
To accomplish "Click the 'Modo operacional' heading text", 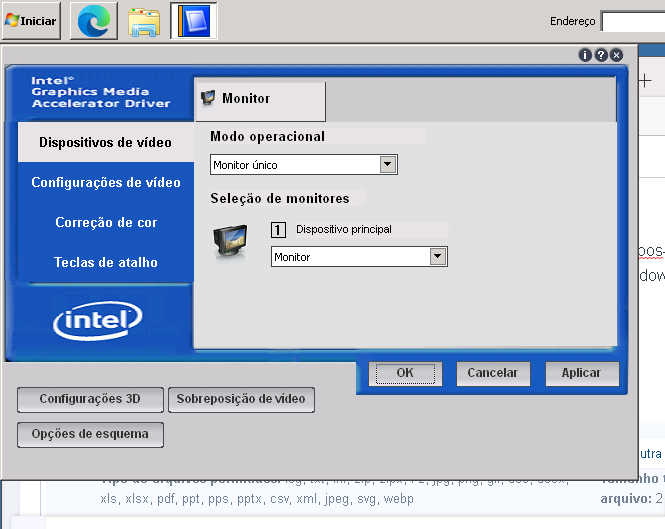I will click(x=268, y=137).
